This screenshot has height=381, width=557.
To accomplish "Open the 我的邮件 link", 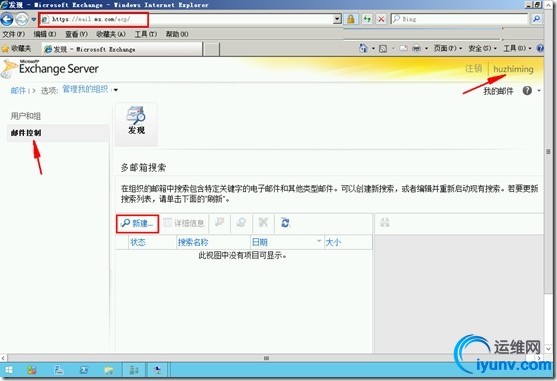I will [498, 91].
